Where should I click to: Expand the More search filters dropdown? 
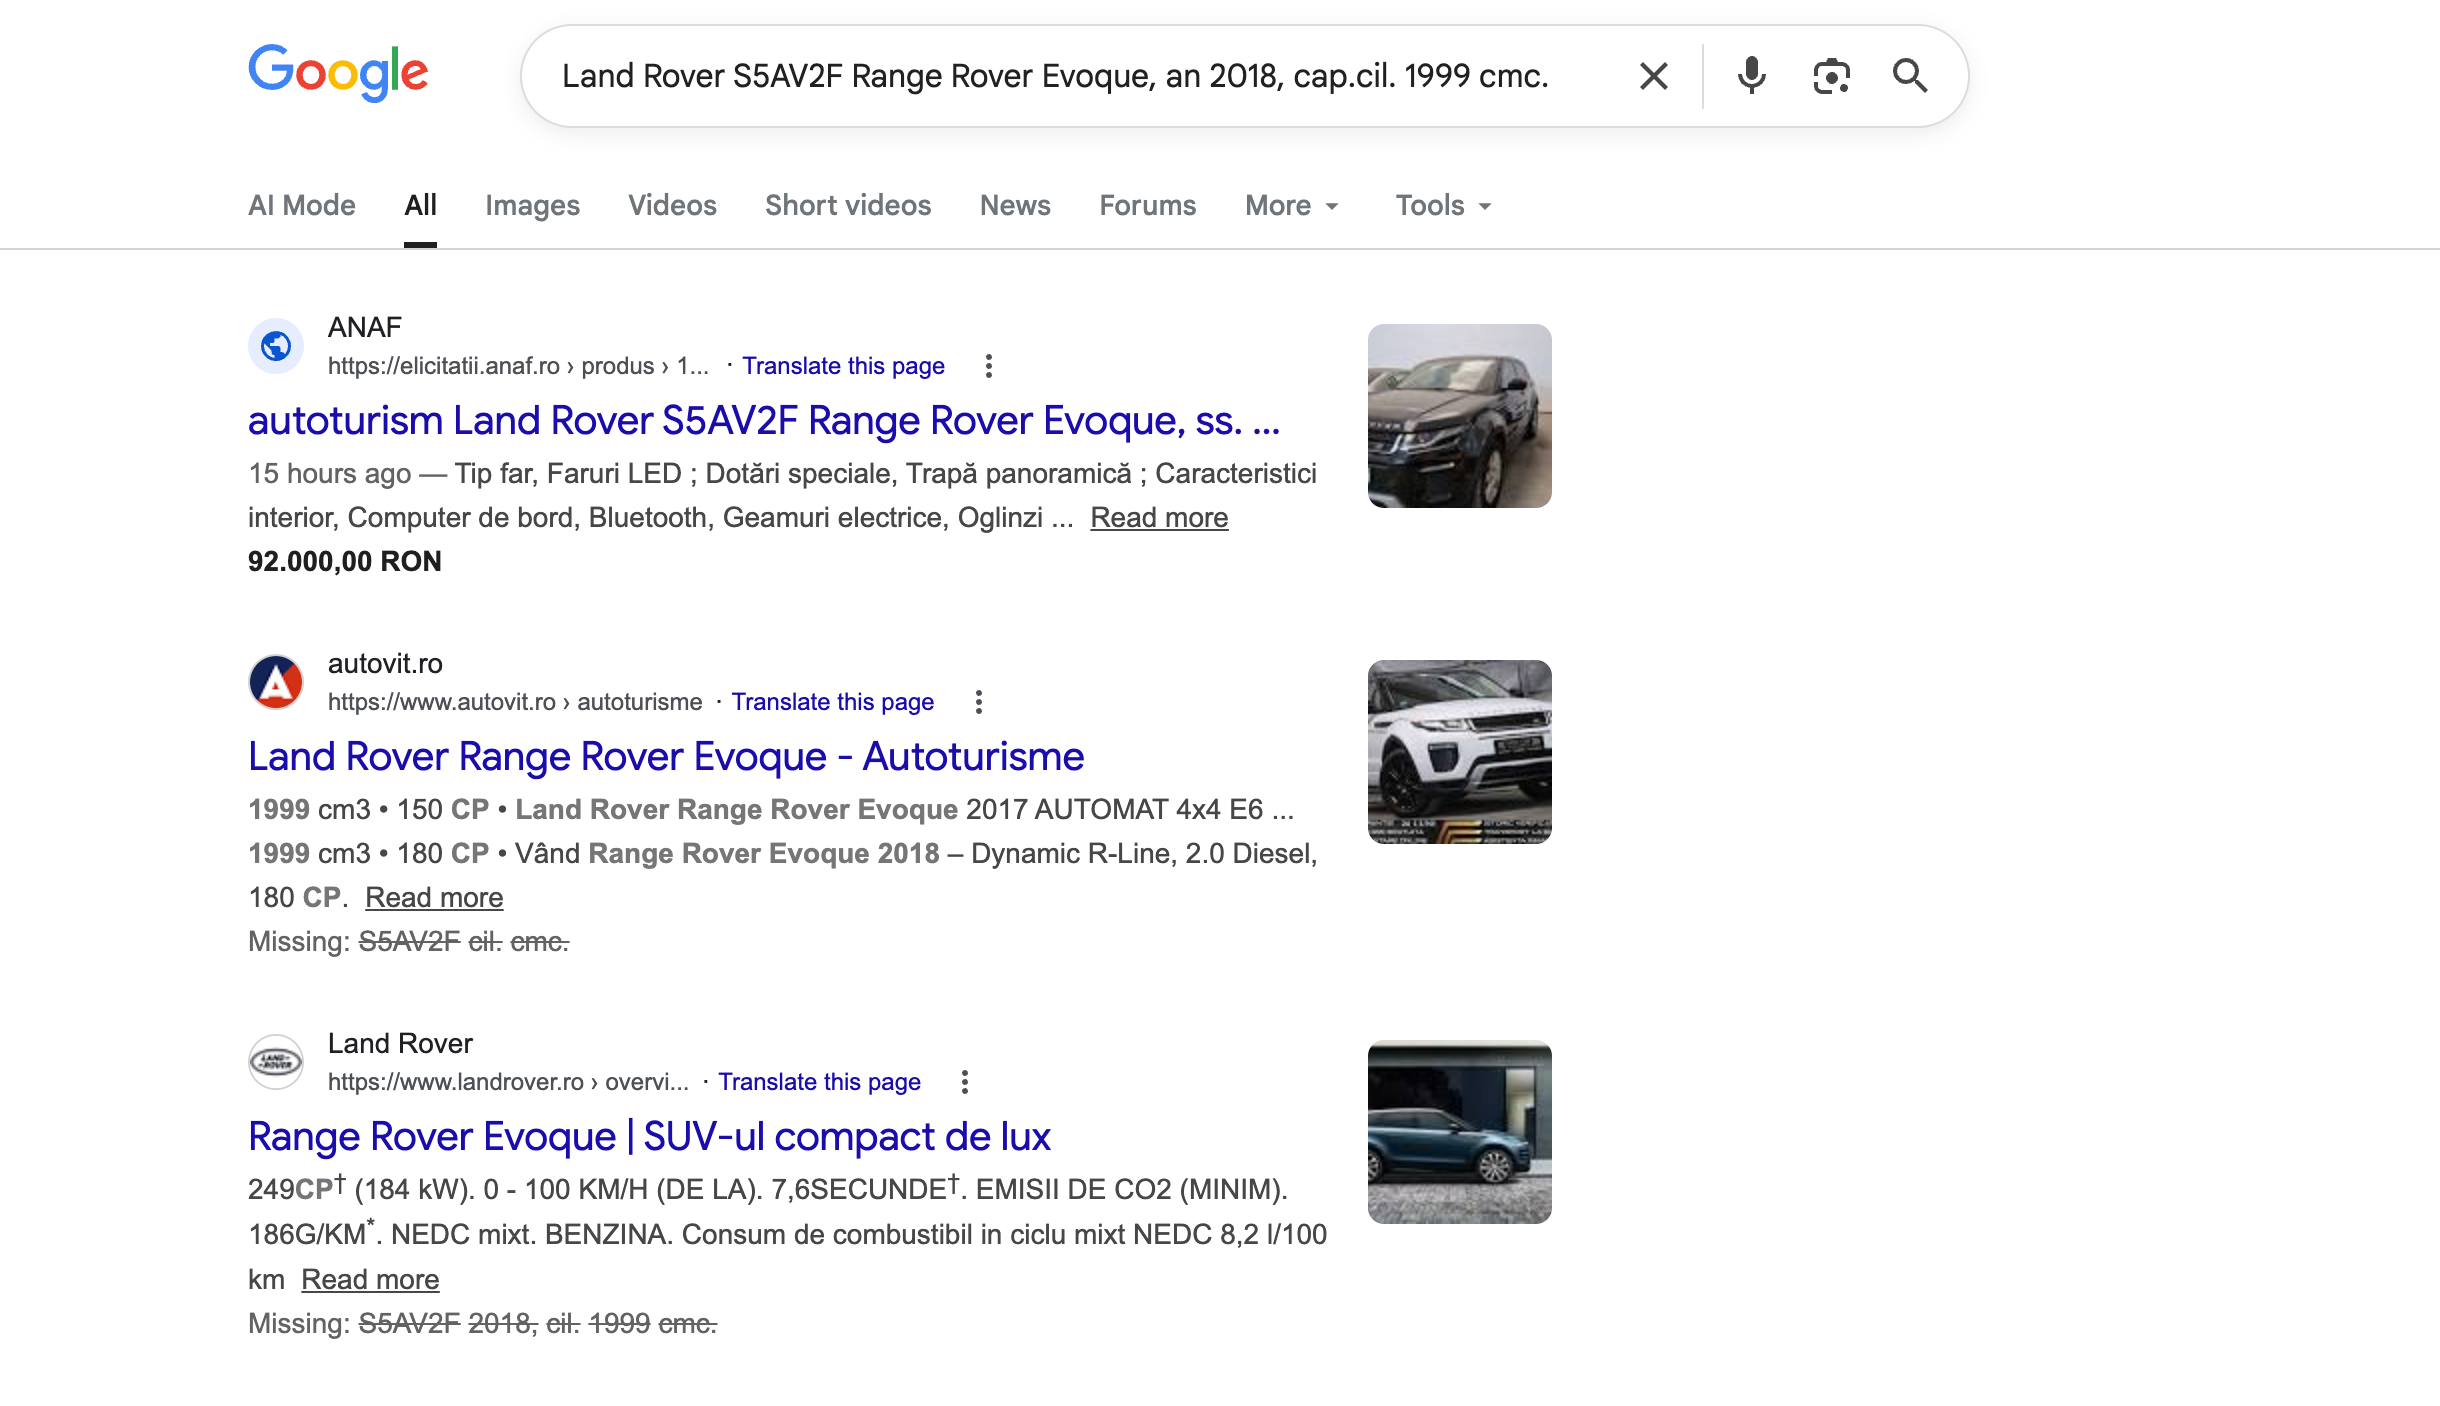point(1291,206)
